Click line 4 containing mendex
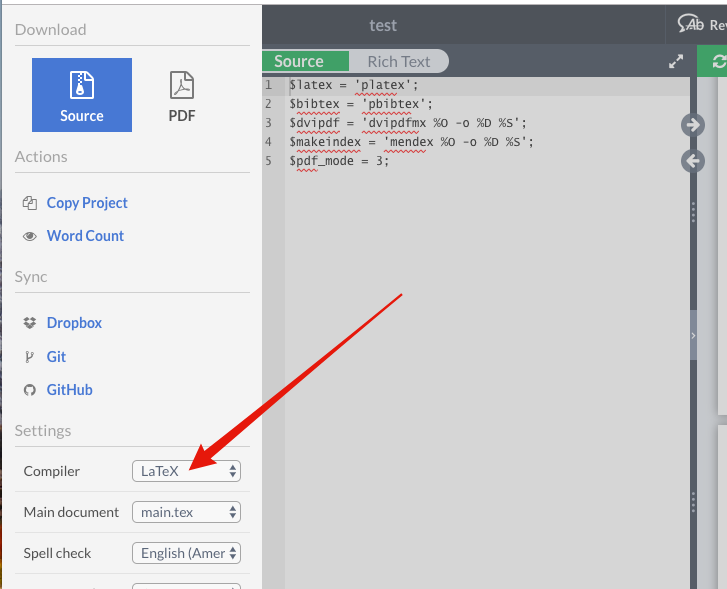 [x=411, y=142]
